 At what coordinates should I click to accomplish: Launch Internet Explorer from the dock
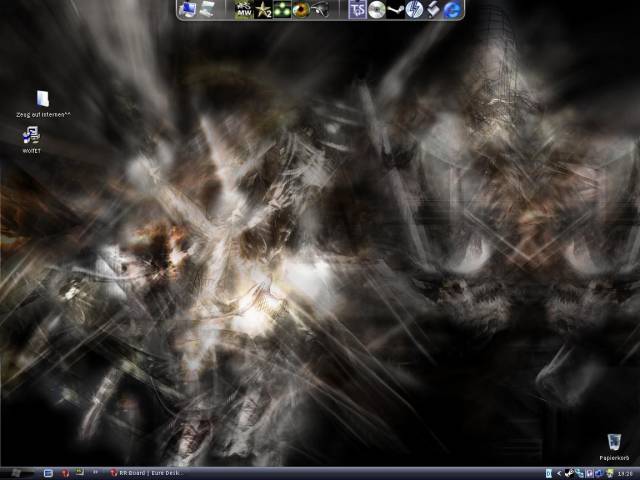click(452, 9)
